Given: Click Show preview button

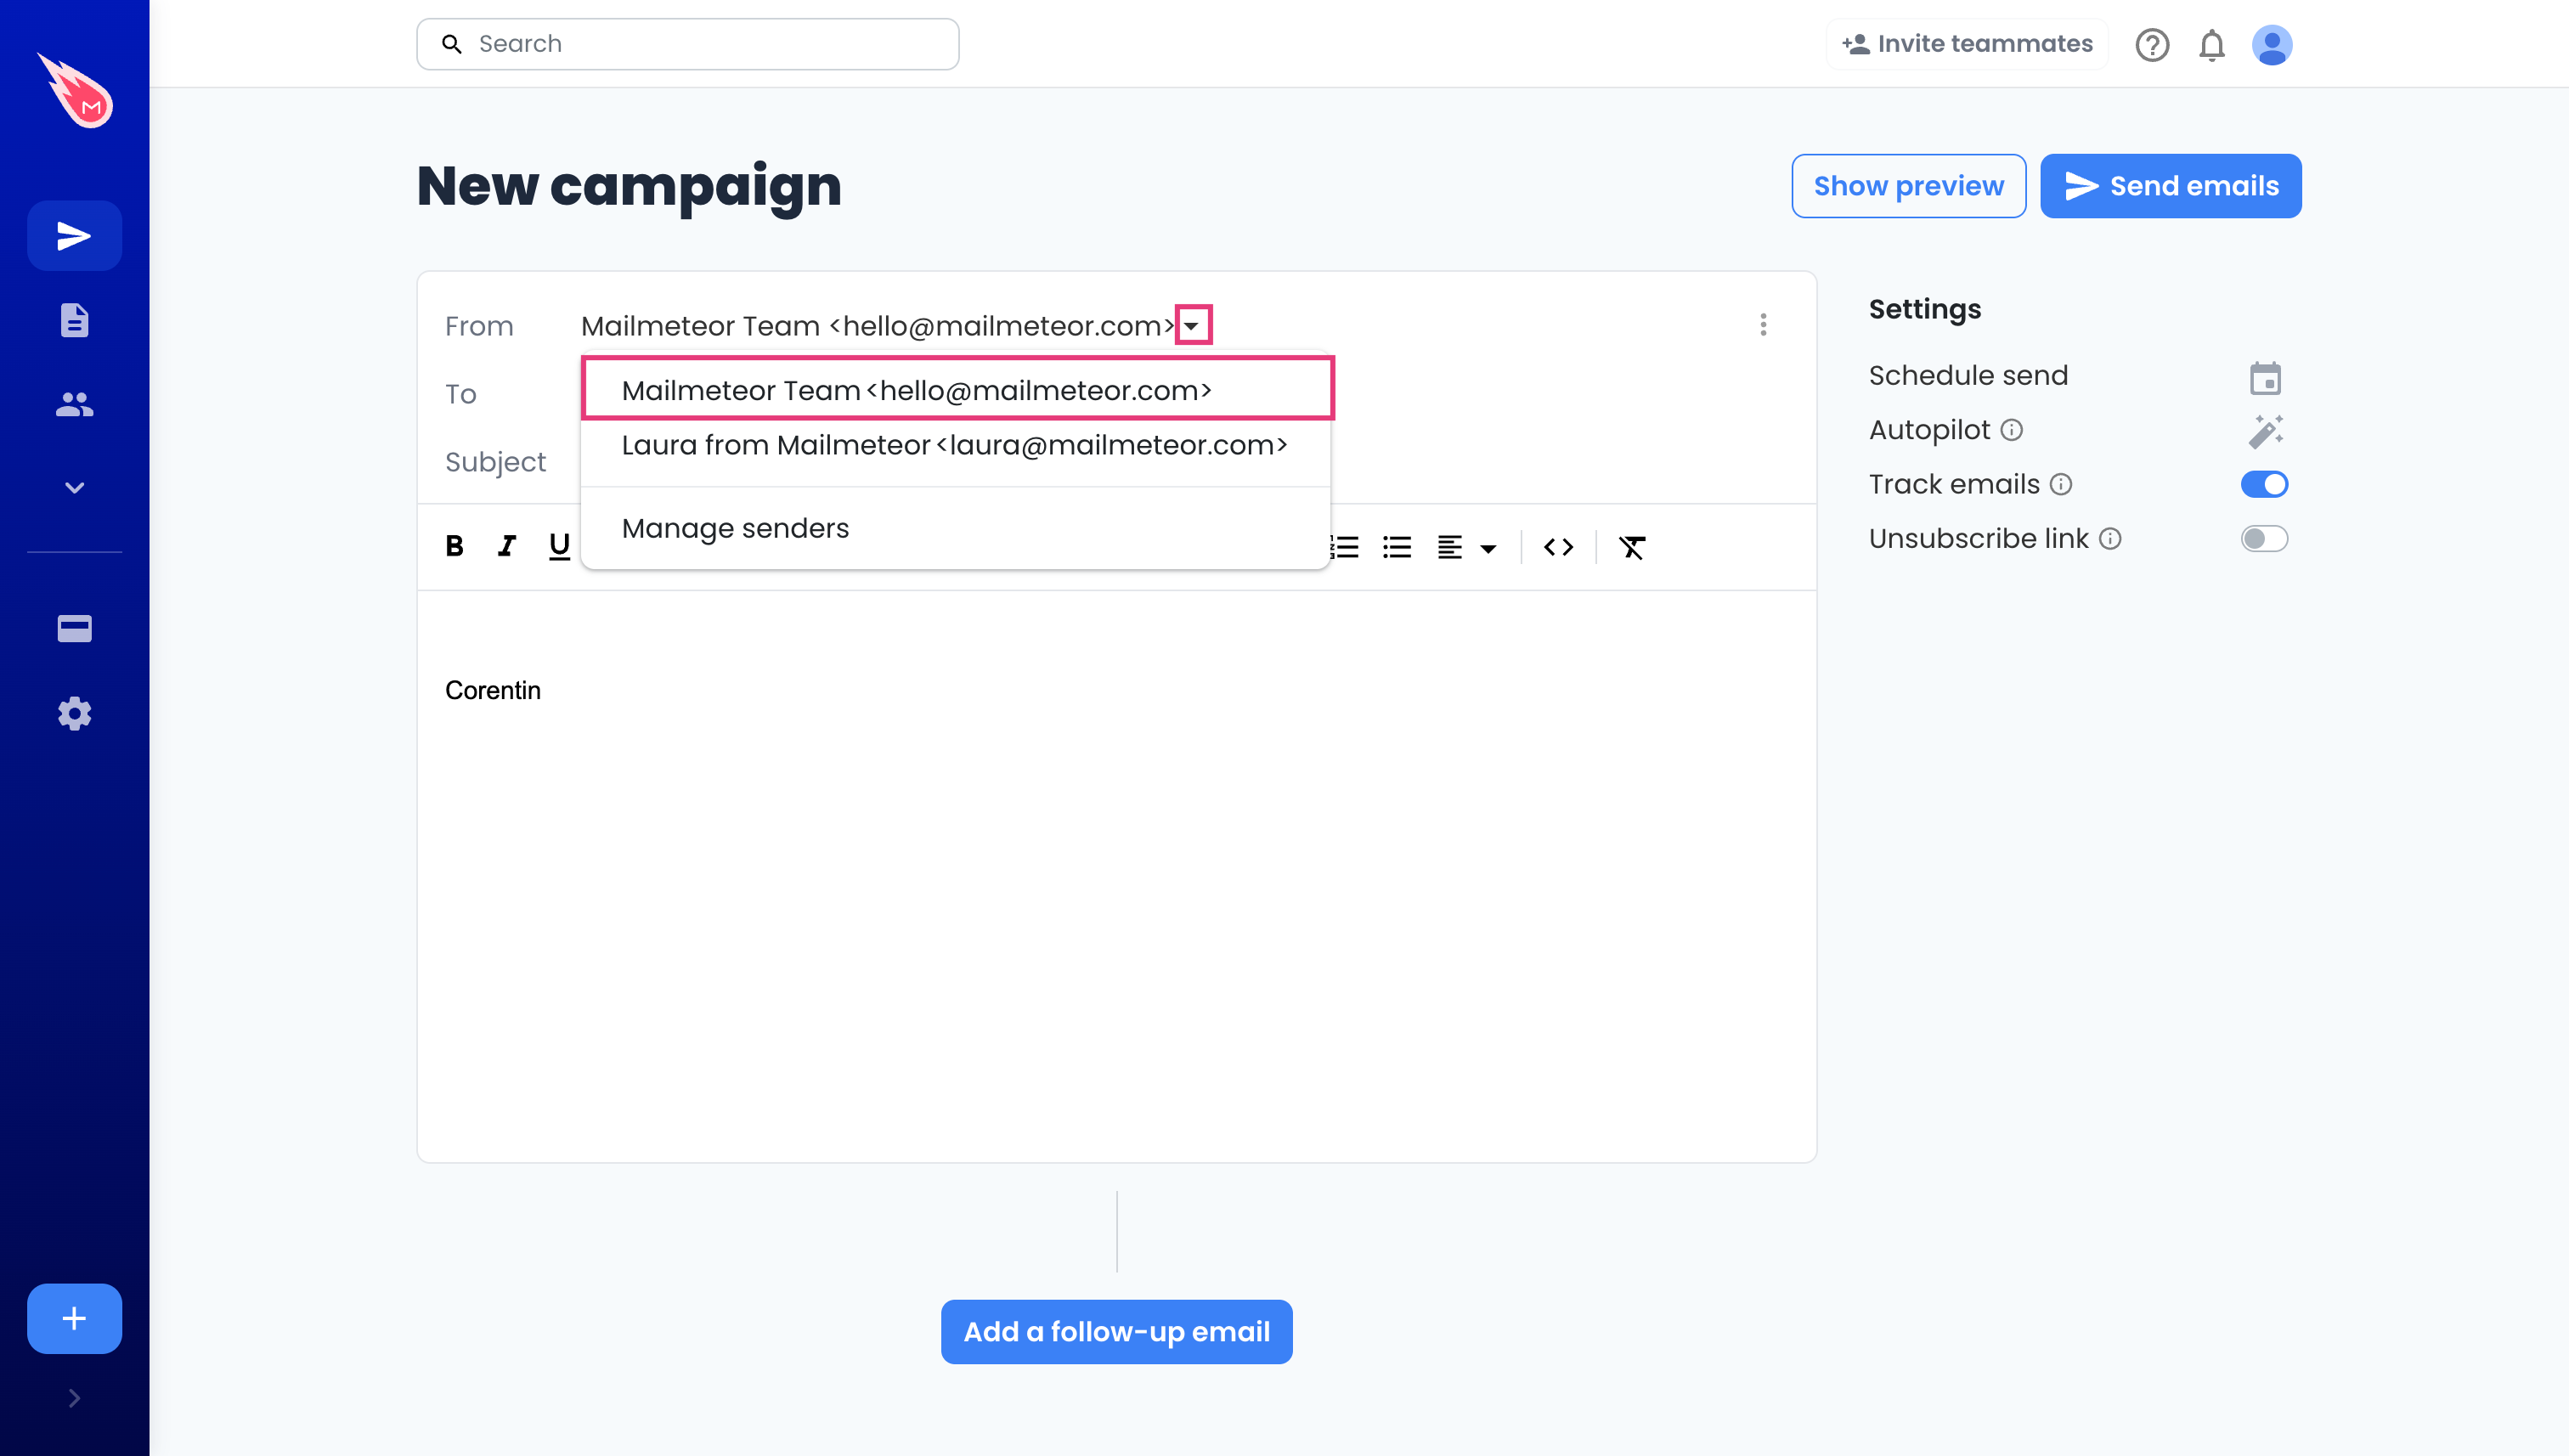Looking at the screenshot, I should pyautogui.click(x=1908, y=186).
